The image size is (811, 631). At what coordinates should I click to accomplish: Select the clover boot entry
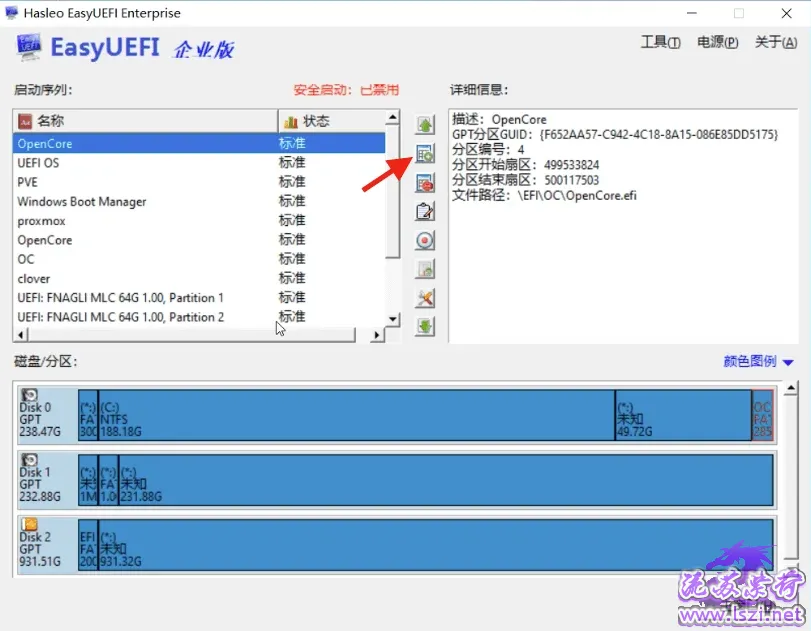coord(199,278)
